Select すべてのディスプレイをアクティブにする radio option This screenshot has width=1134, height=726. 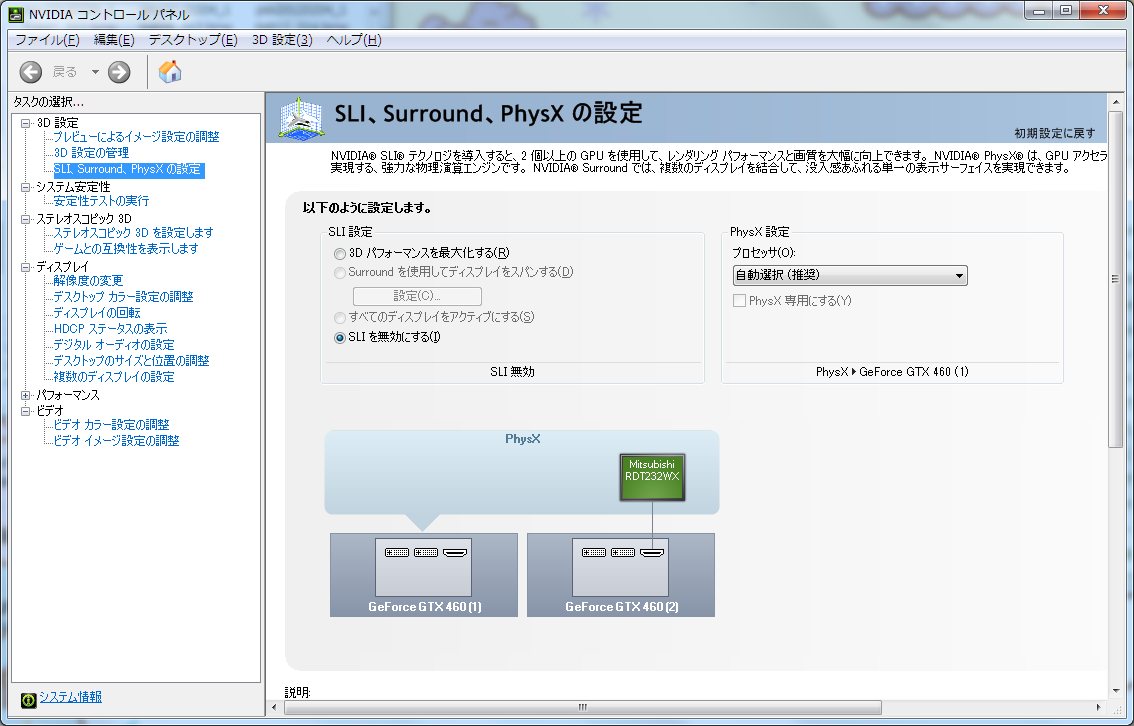tap(340, 317)
